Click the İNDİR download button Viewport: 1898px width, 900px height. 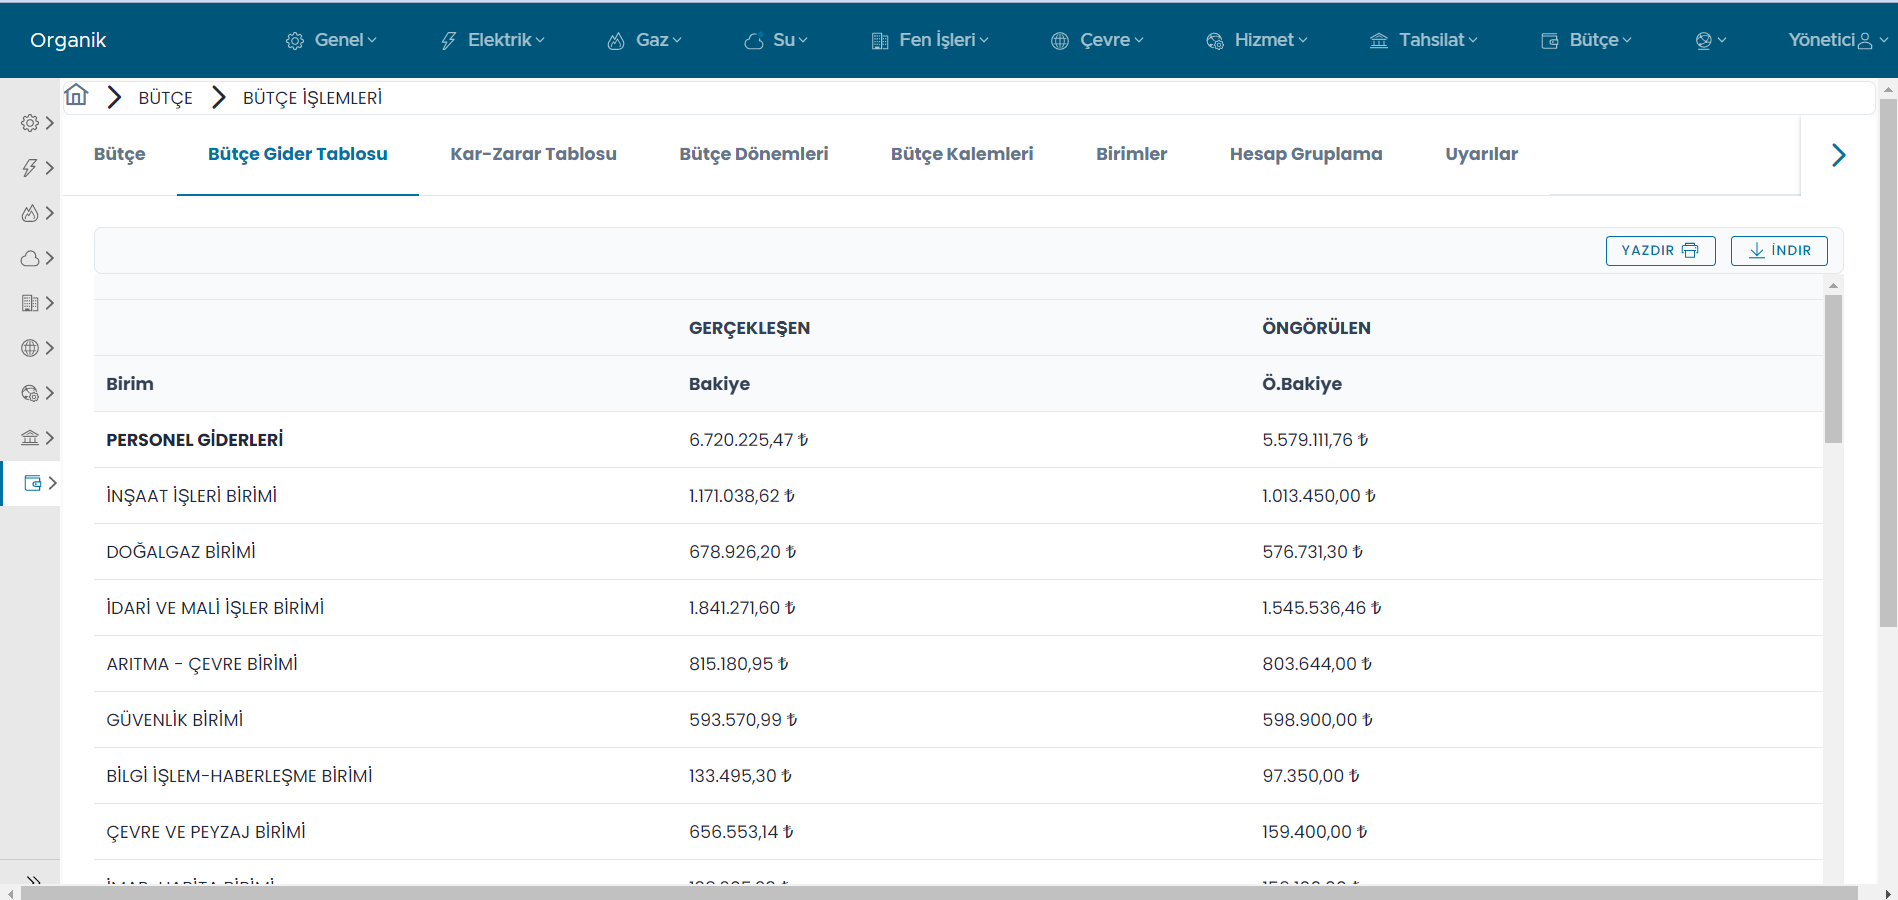(x=1778, y=251)
